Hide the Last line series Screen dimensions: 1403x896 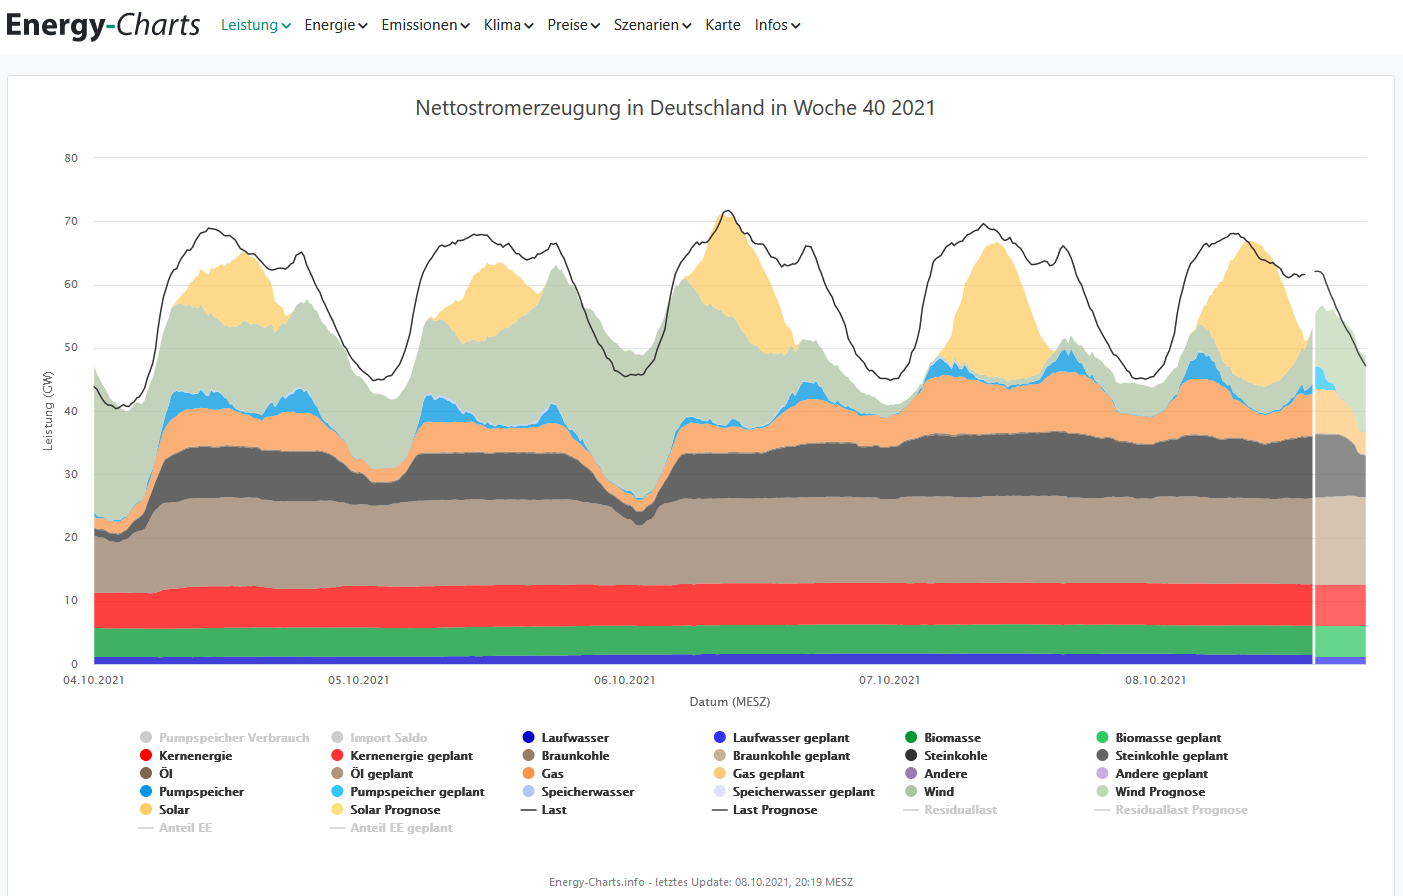click(544, 810)
